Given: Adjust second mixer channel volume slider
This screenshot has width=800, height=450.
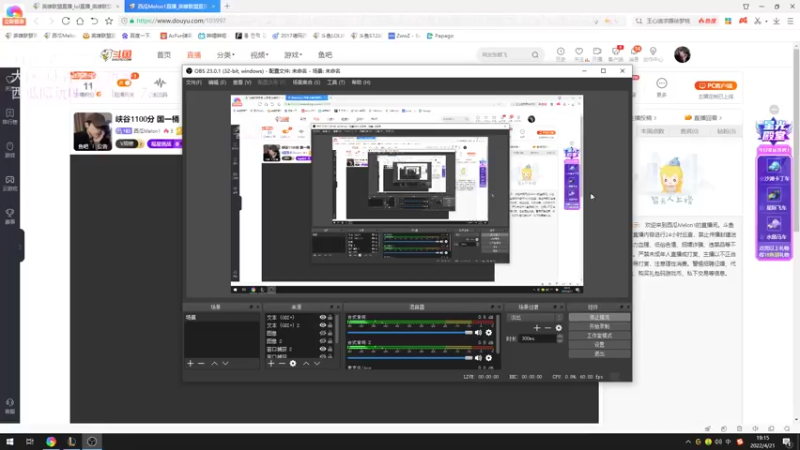Looking at the screenshot, I should tap(410, 358).
